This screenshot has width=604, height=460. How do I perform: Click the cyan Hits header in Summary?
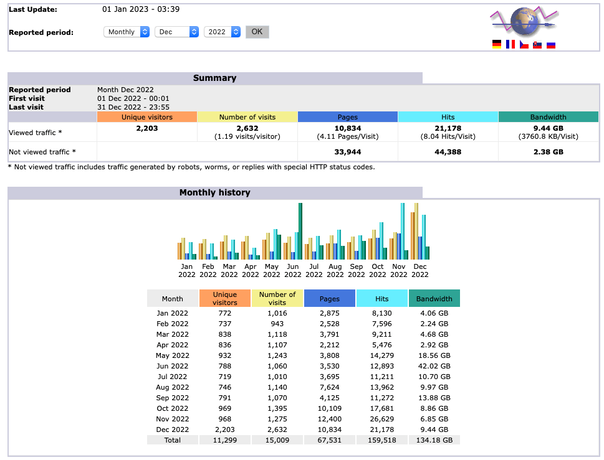[448, 117]
